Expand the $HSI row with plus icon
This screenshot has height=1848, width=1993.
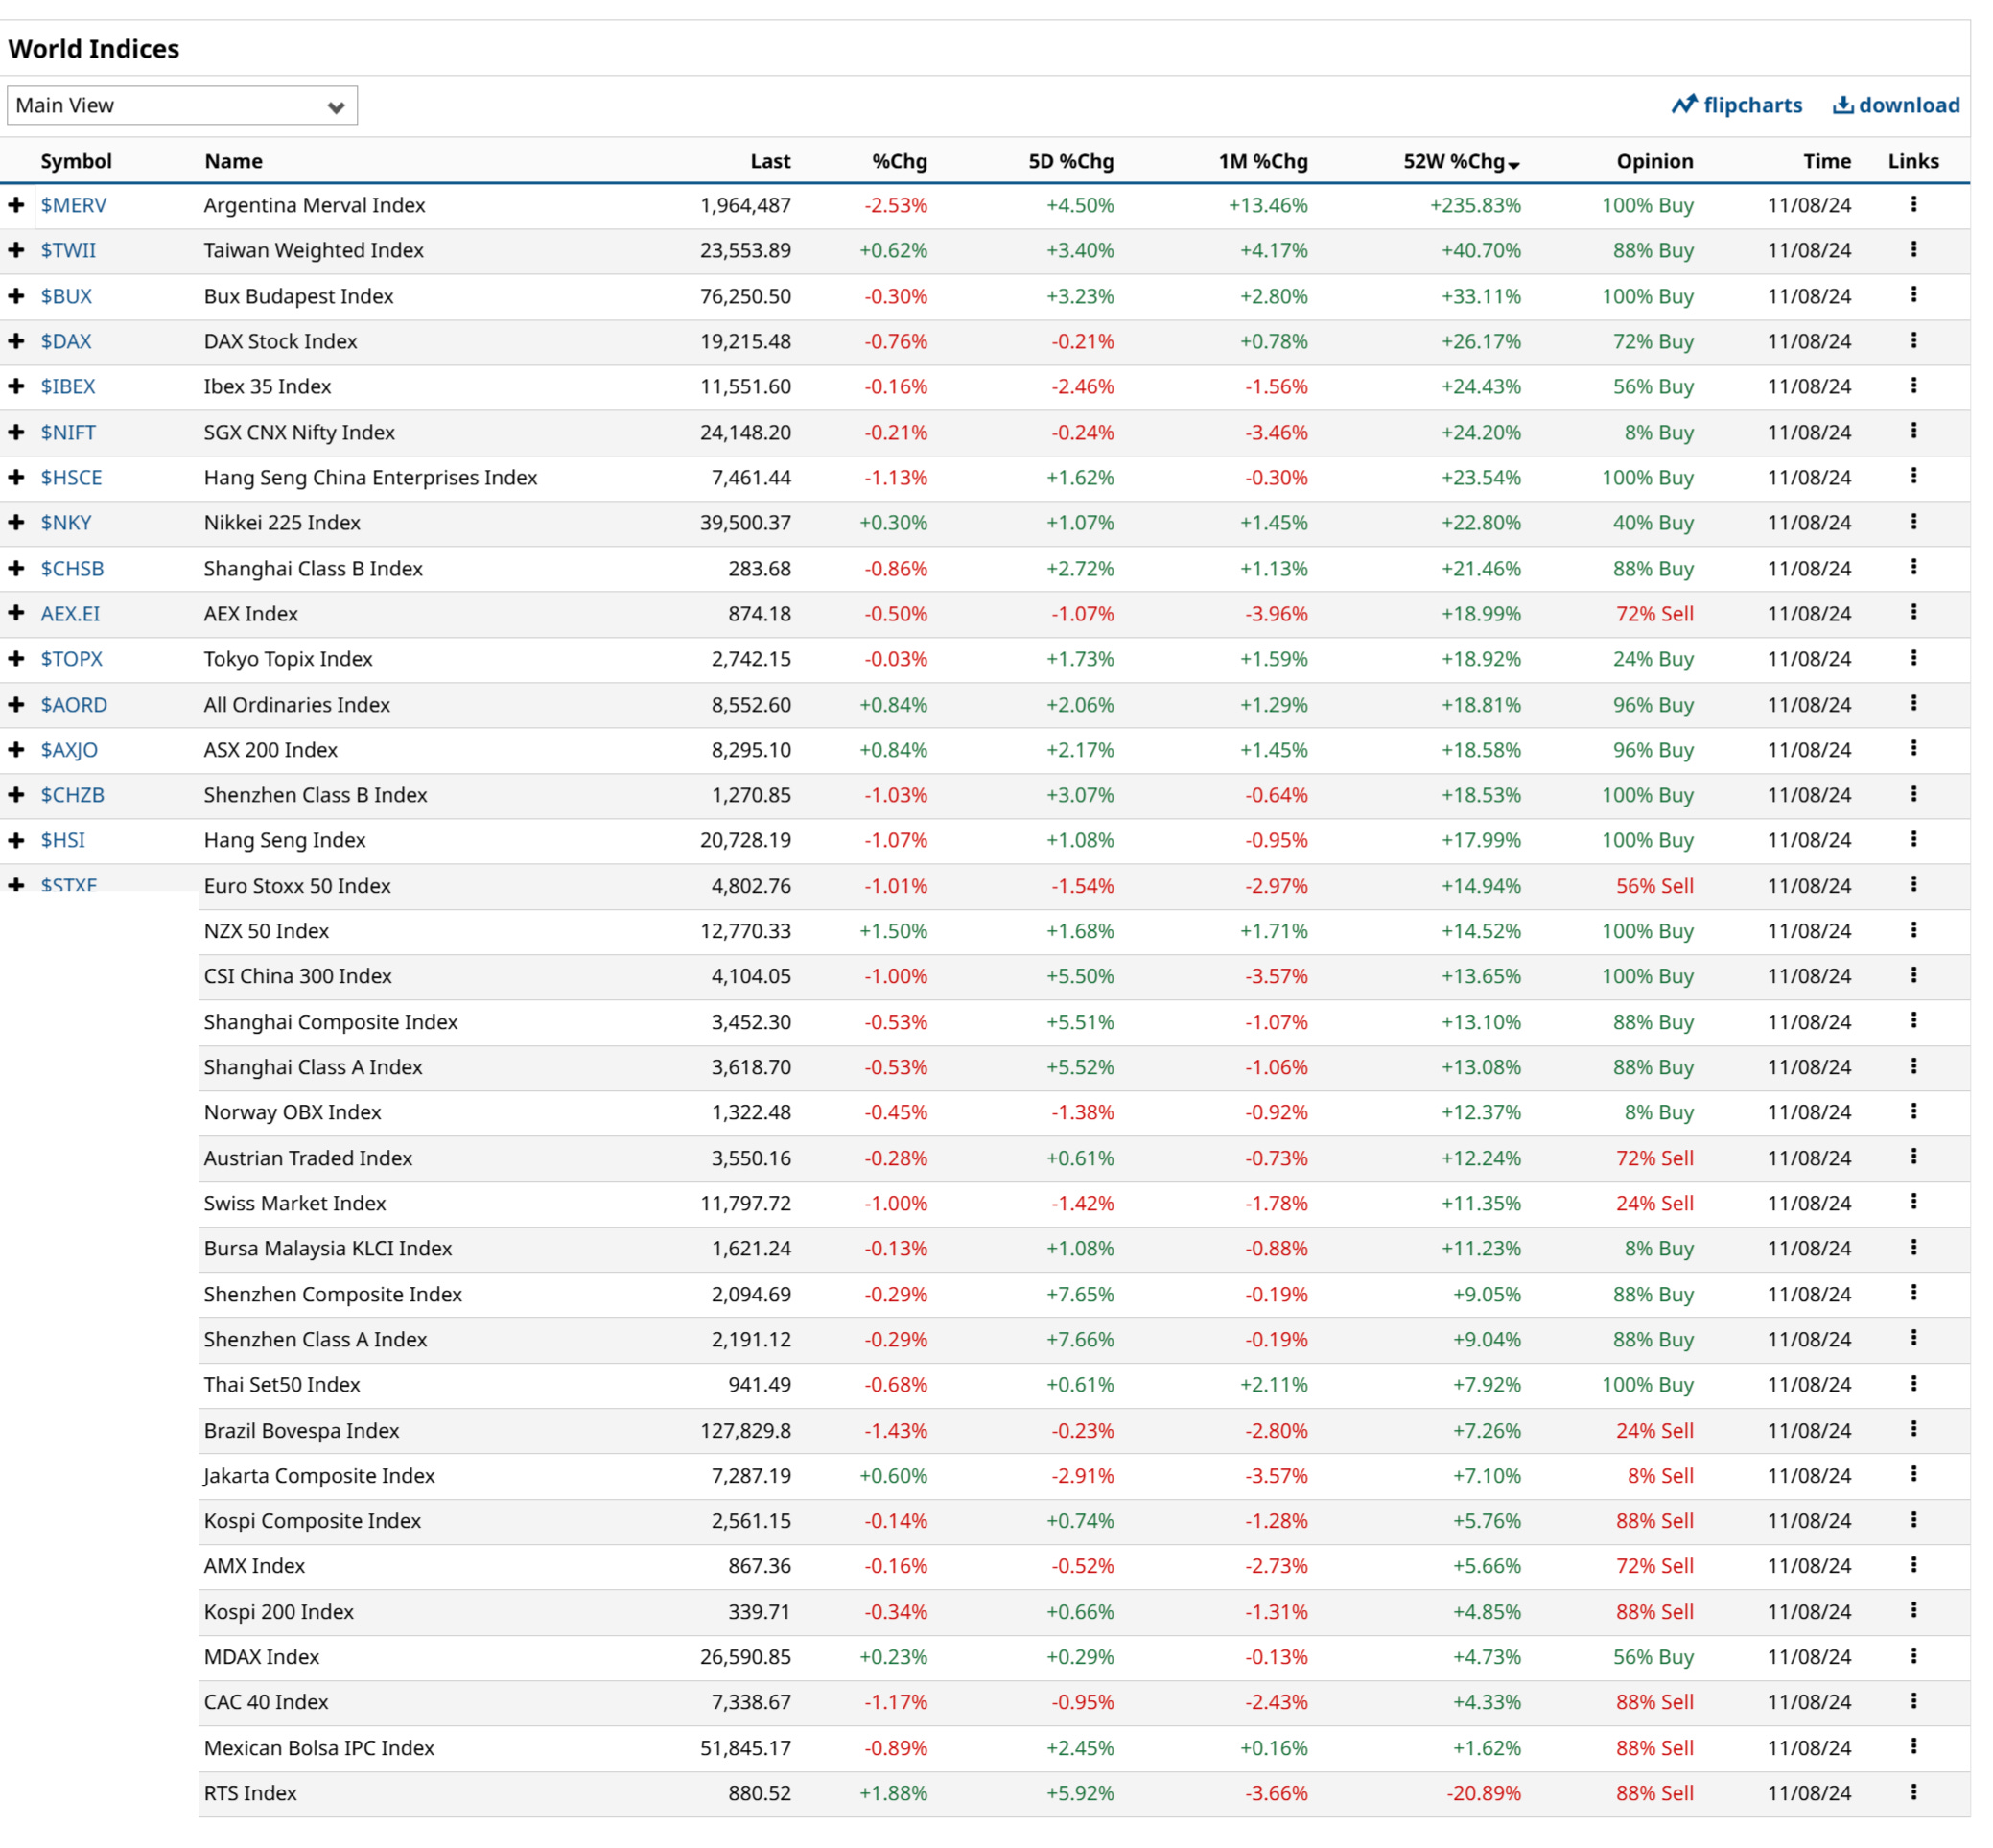coord(16,840)
